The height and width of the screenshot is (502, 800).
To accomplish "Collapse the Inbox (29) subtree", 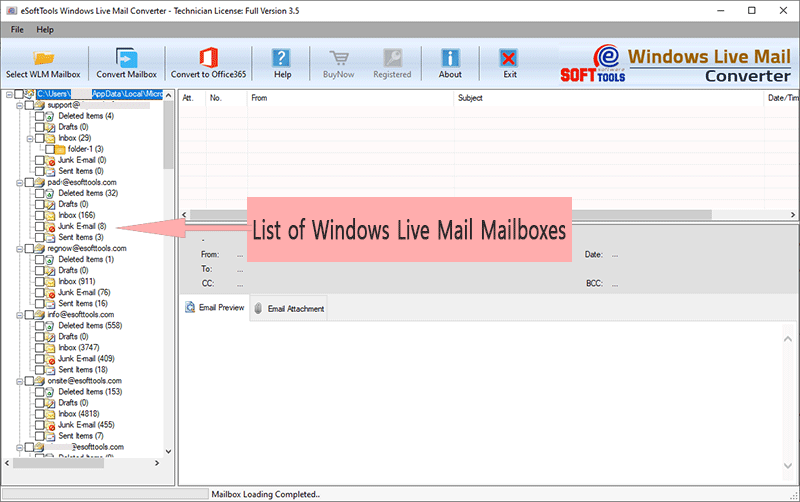I will [x=30, y=138].
